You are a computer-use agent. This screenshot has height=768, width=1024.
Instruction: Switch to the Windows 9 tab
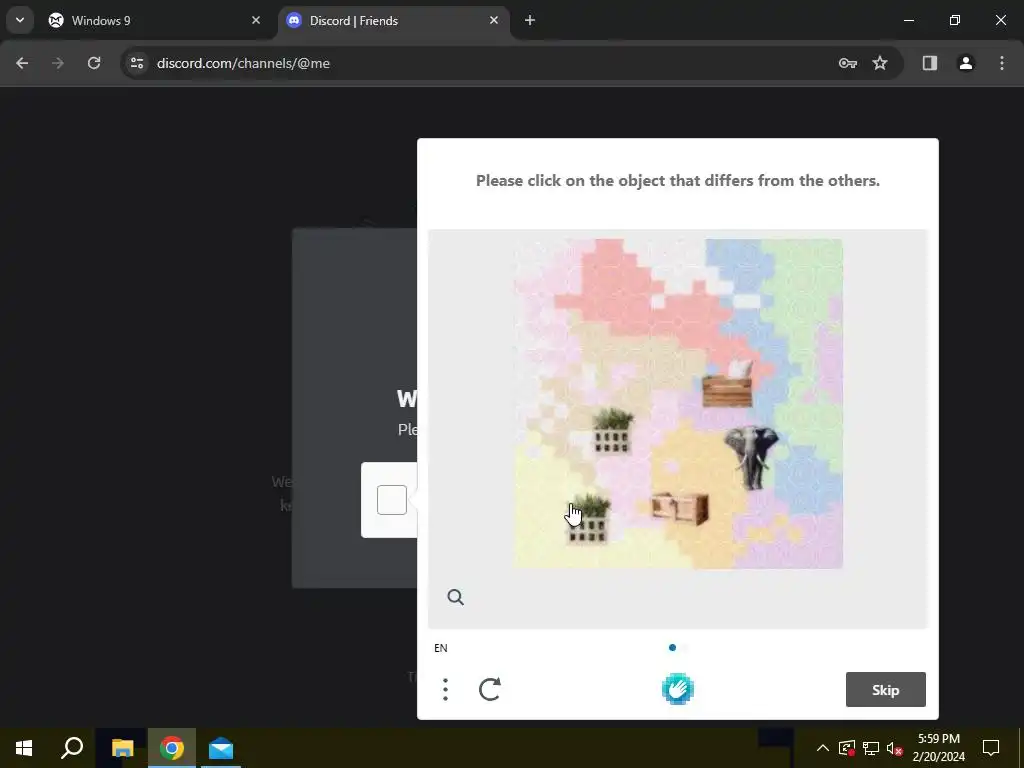154,21
